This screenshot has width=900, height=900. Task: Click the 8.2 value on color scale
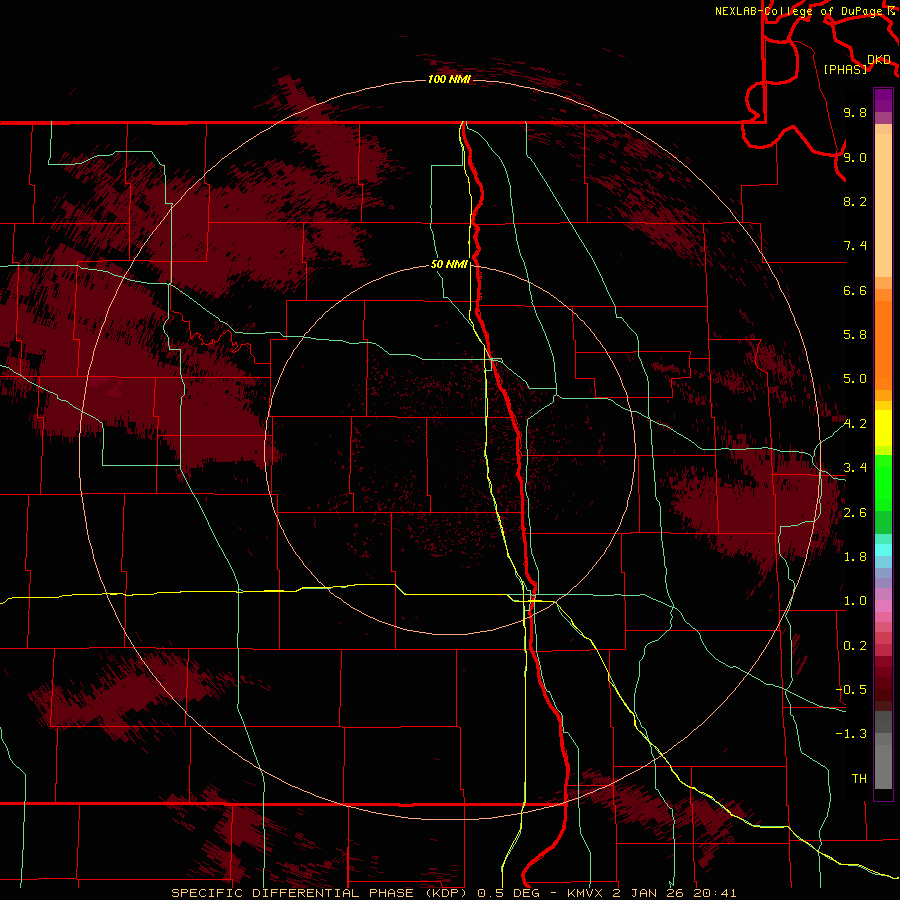coord(855,201)
